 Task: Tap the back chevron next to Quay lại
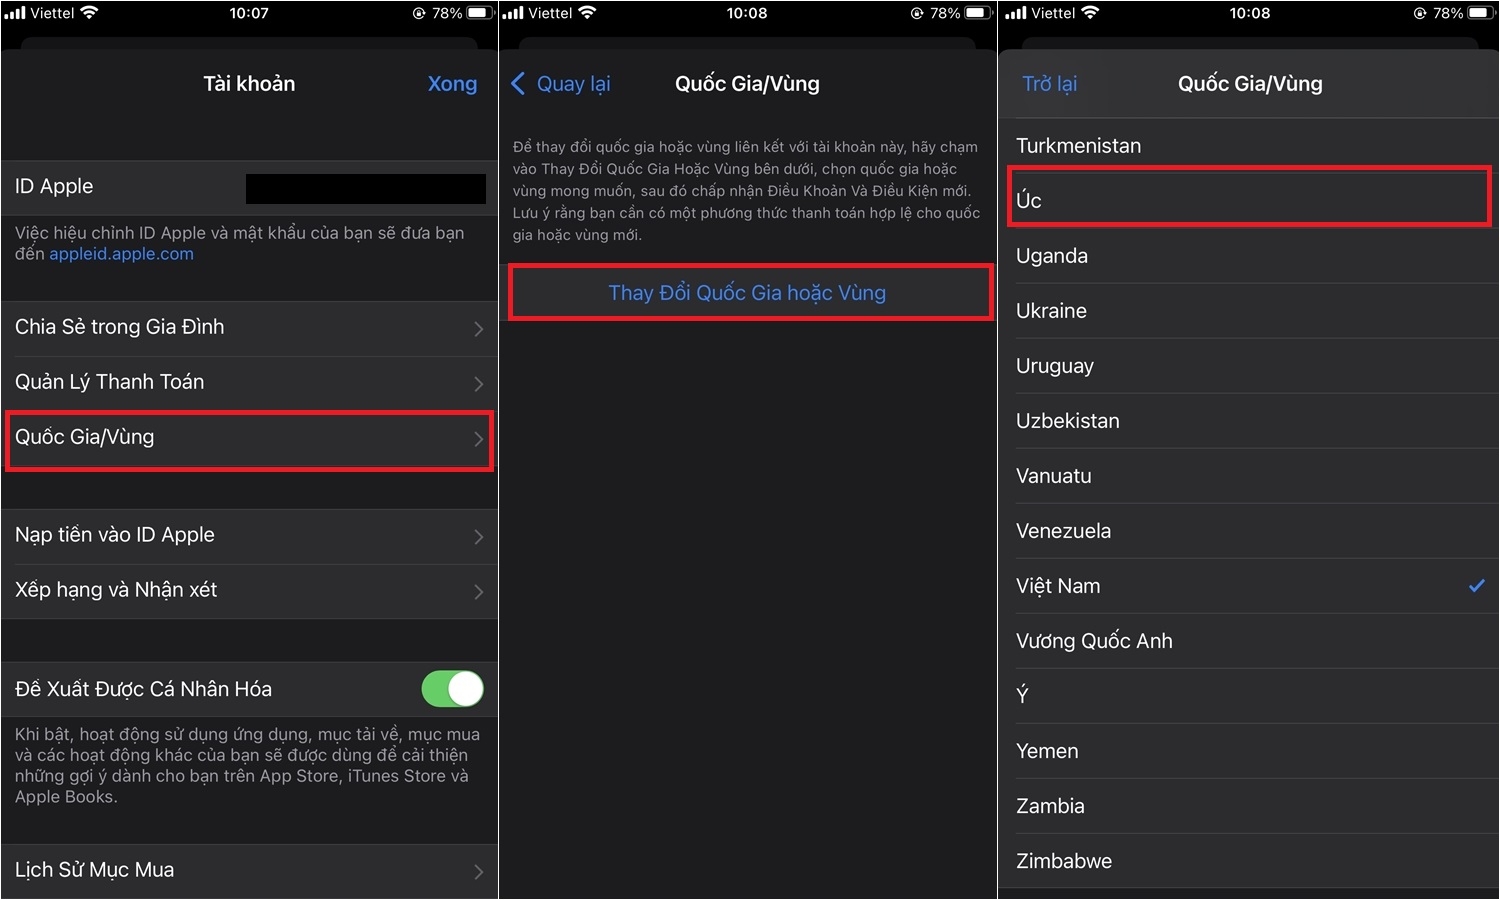518,84
